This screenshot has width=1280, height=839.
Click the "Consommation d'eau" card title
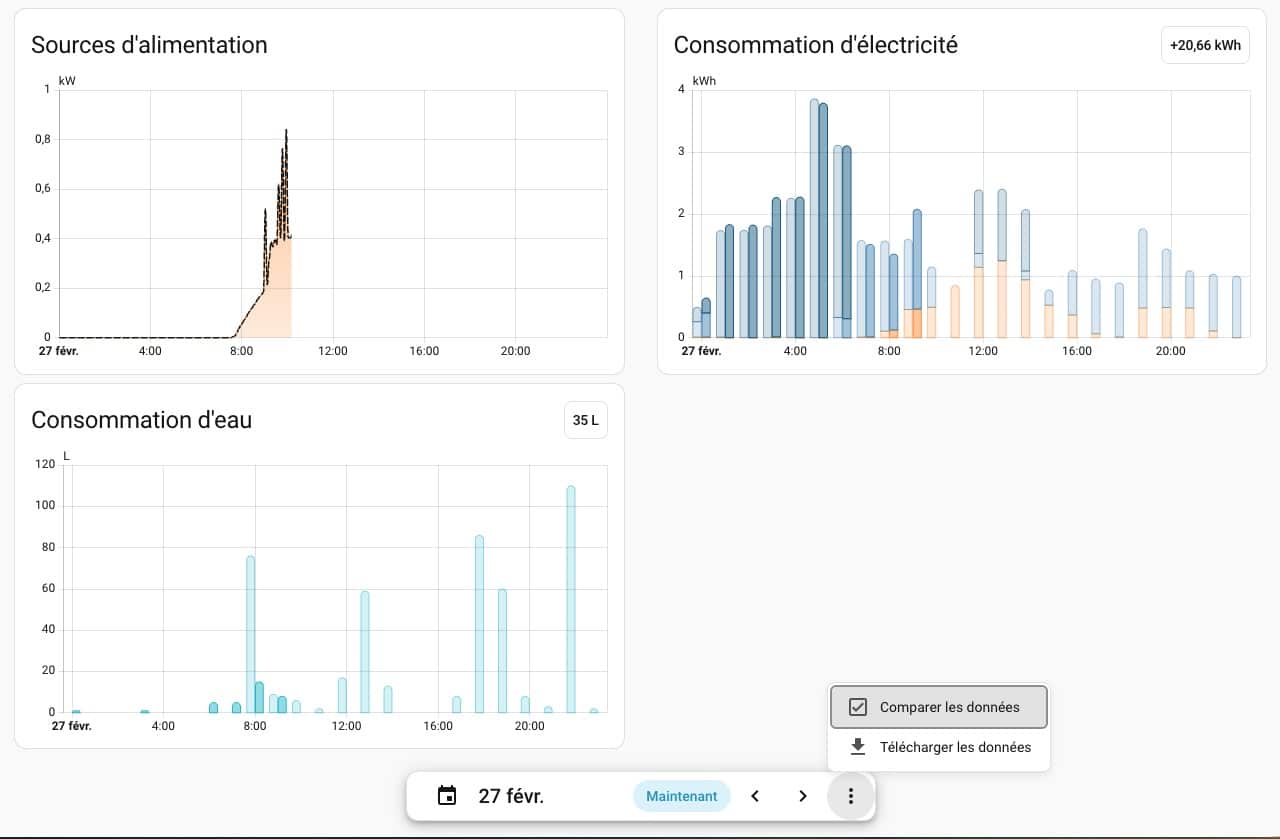141,420
